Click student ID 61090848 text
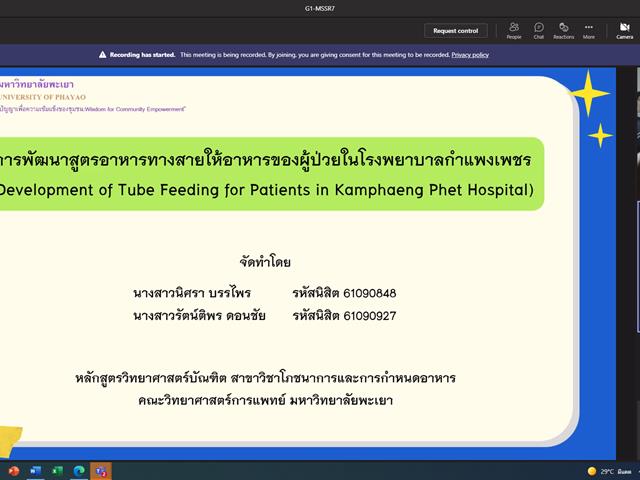 click(369, 293)
